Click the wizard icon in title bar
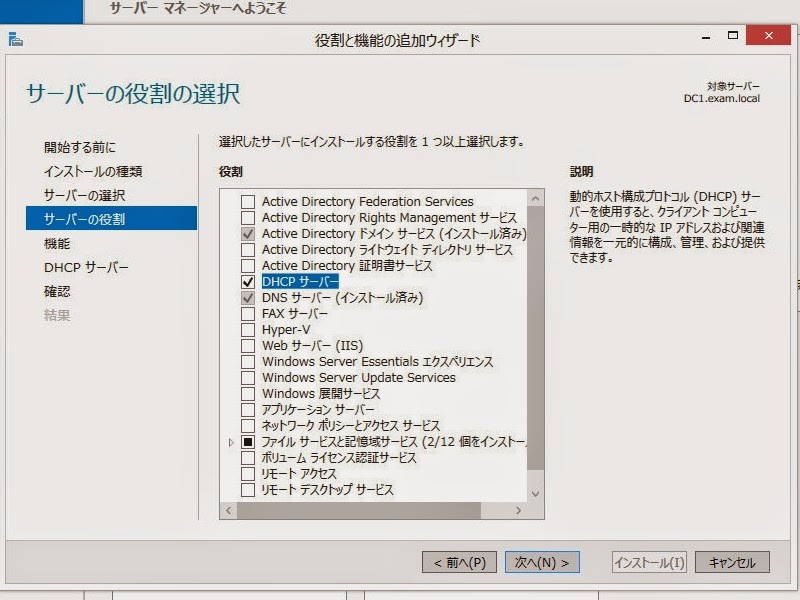 (x=16, y=39)
